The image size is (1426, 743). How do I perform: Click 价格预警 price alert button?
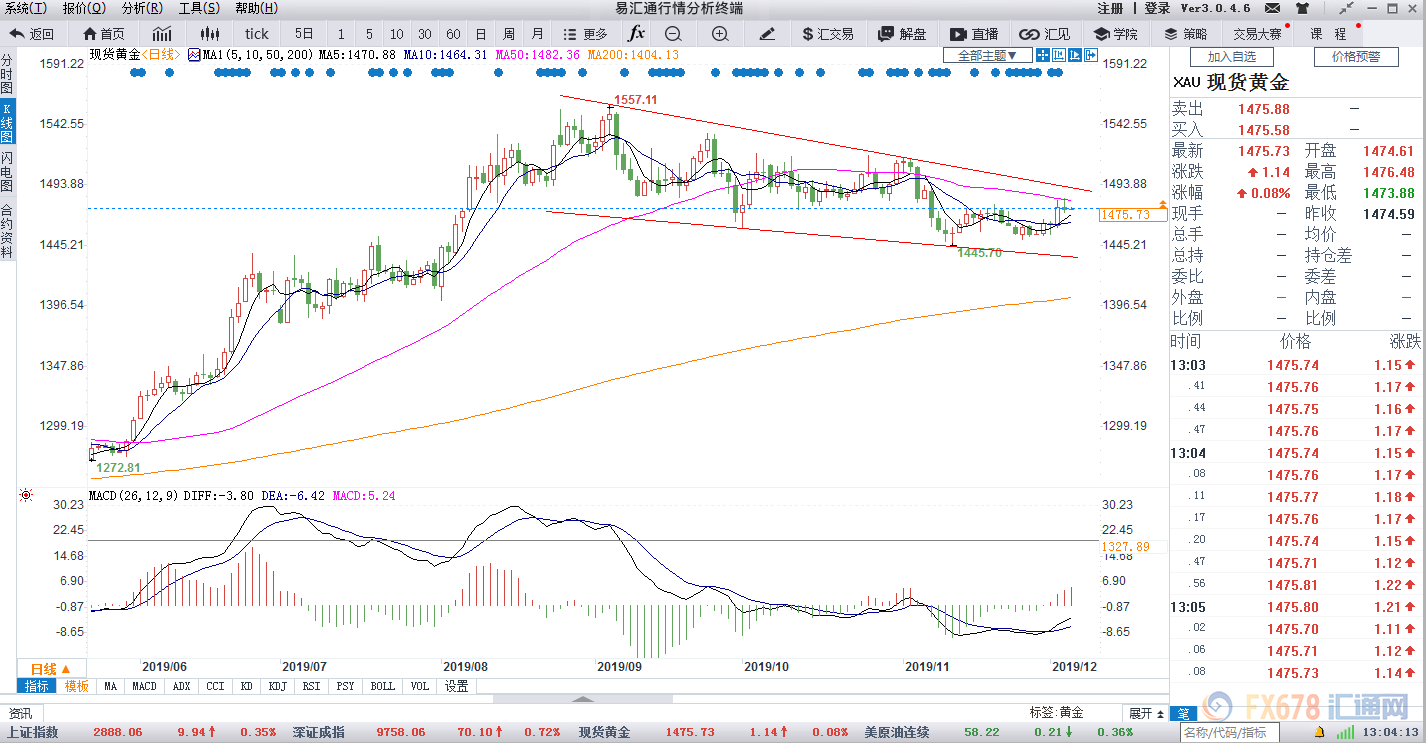(1355, 57)
